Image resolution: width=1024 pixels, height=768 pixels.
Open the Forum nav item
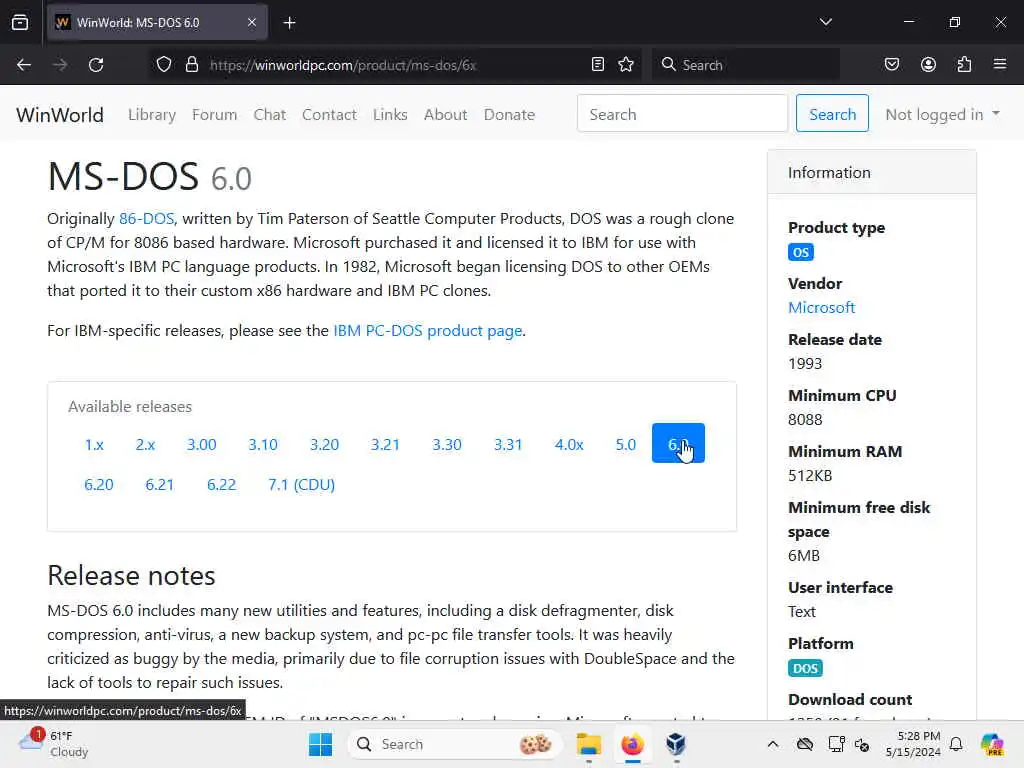pos(214,114)
